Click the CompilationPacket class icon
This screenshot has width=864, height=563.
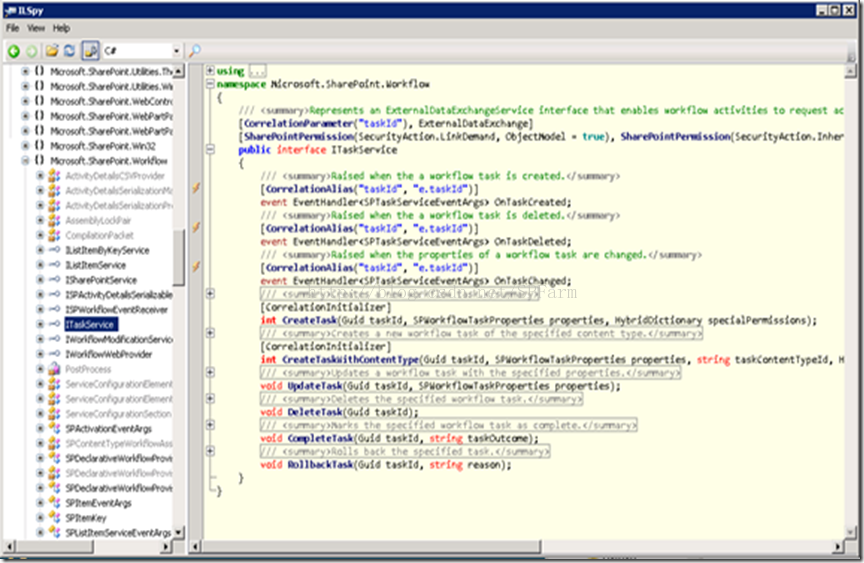point(55,235)
